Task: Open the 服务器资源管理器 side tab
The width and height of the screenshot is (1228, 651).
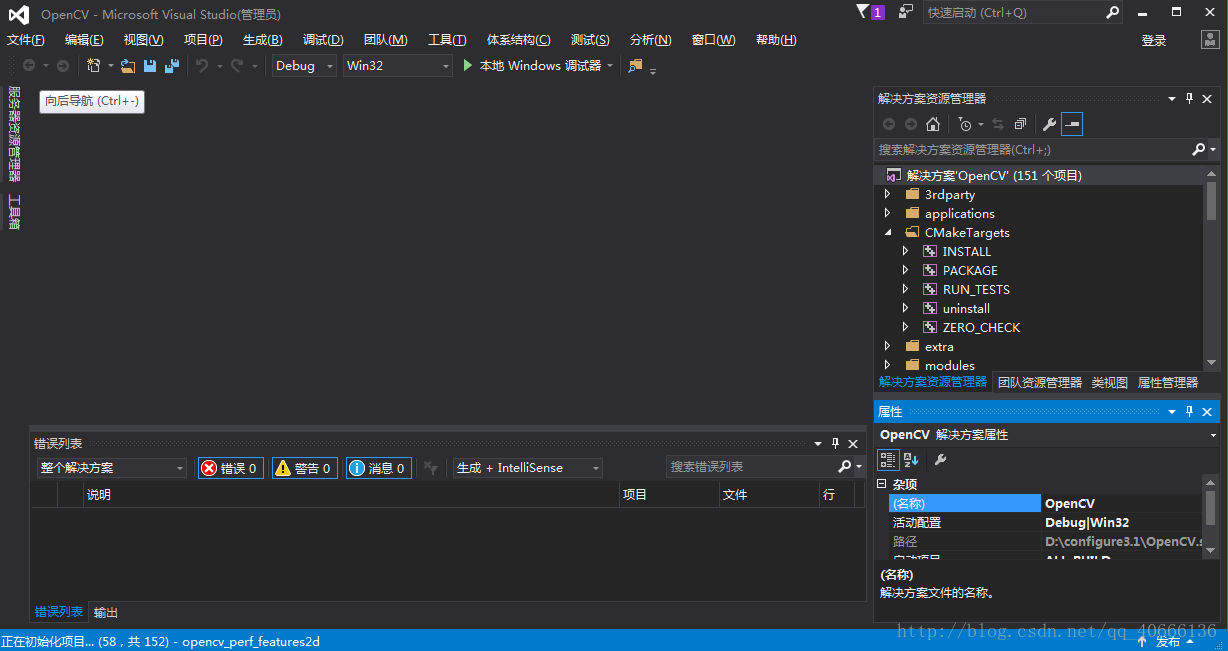Action: coord(14,134)
